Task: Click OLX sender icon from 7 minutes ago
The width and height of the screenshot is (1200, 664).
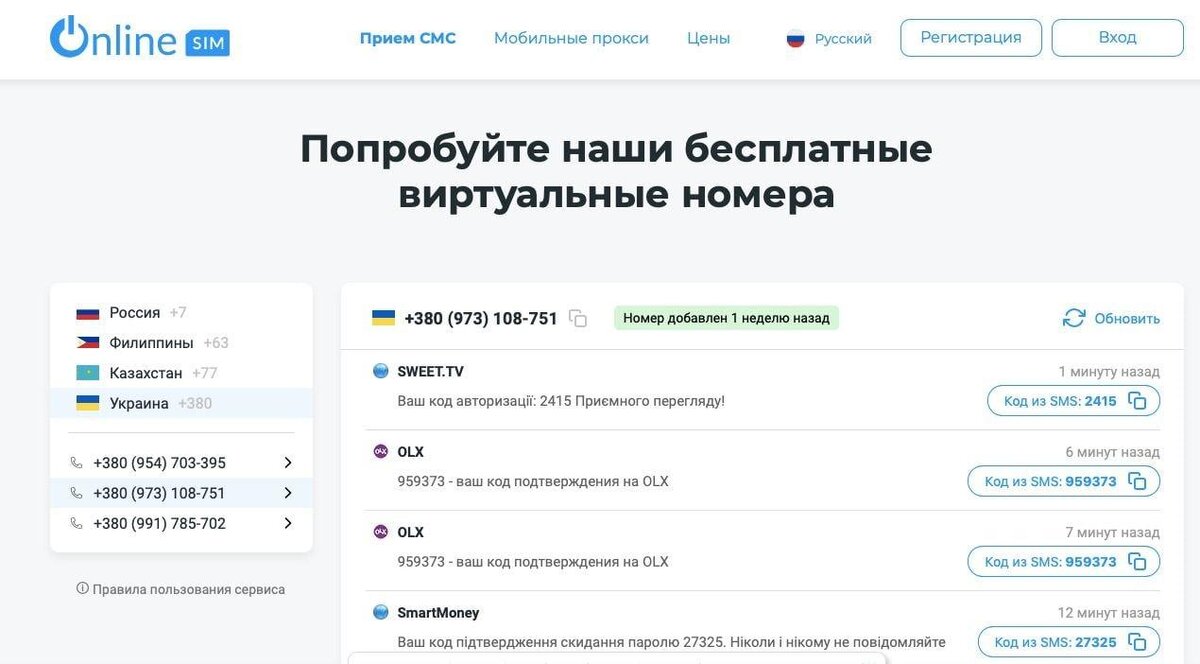Action: [x=380, y=532]
